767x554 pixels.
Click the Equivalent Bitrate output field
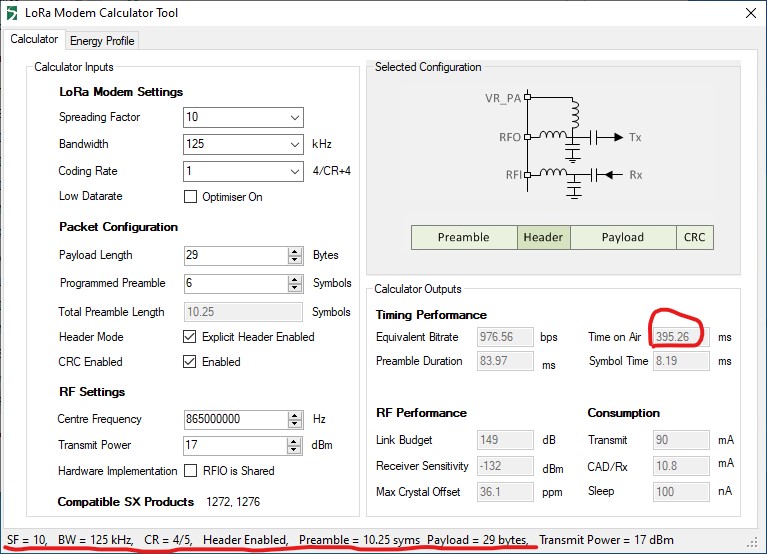(x=505, y=337)
